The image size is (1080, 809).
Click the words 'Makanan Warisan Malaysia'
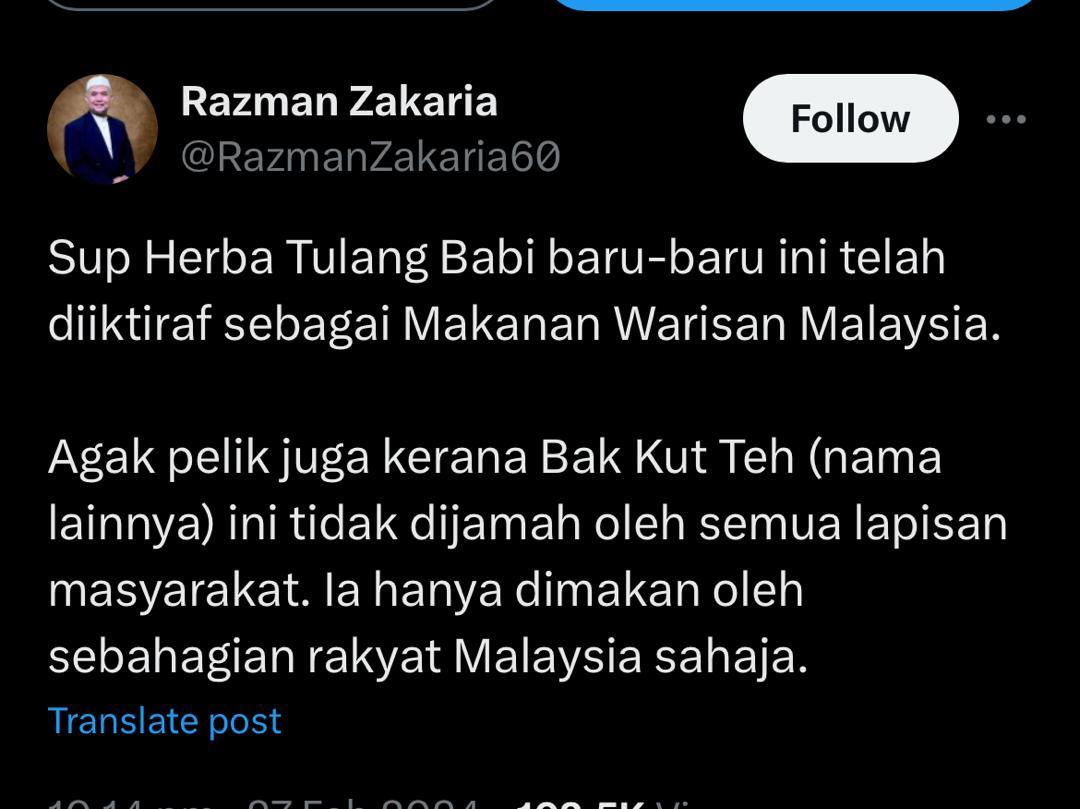click(700, 324)
